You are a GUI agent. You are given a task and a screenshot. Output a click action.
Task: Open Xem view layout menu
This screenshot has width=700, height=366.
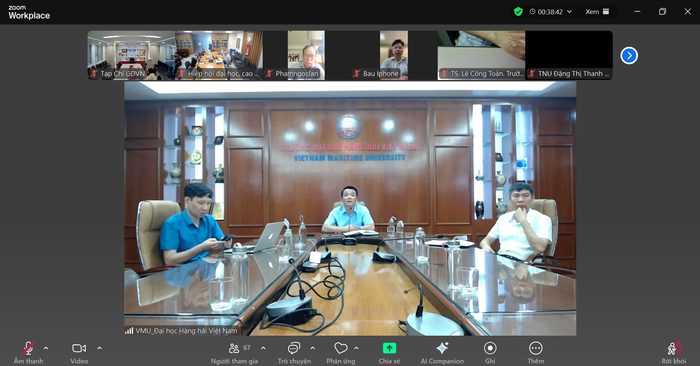[597, 12]
